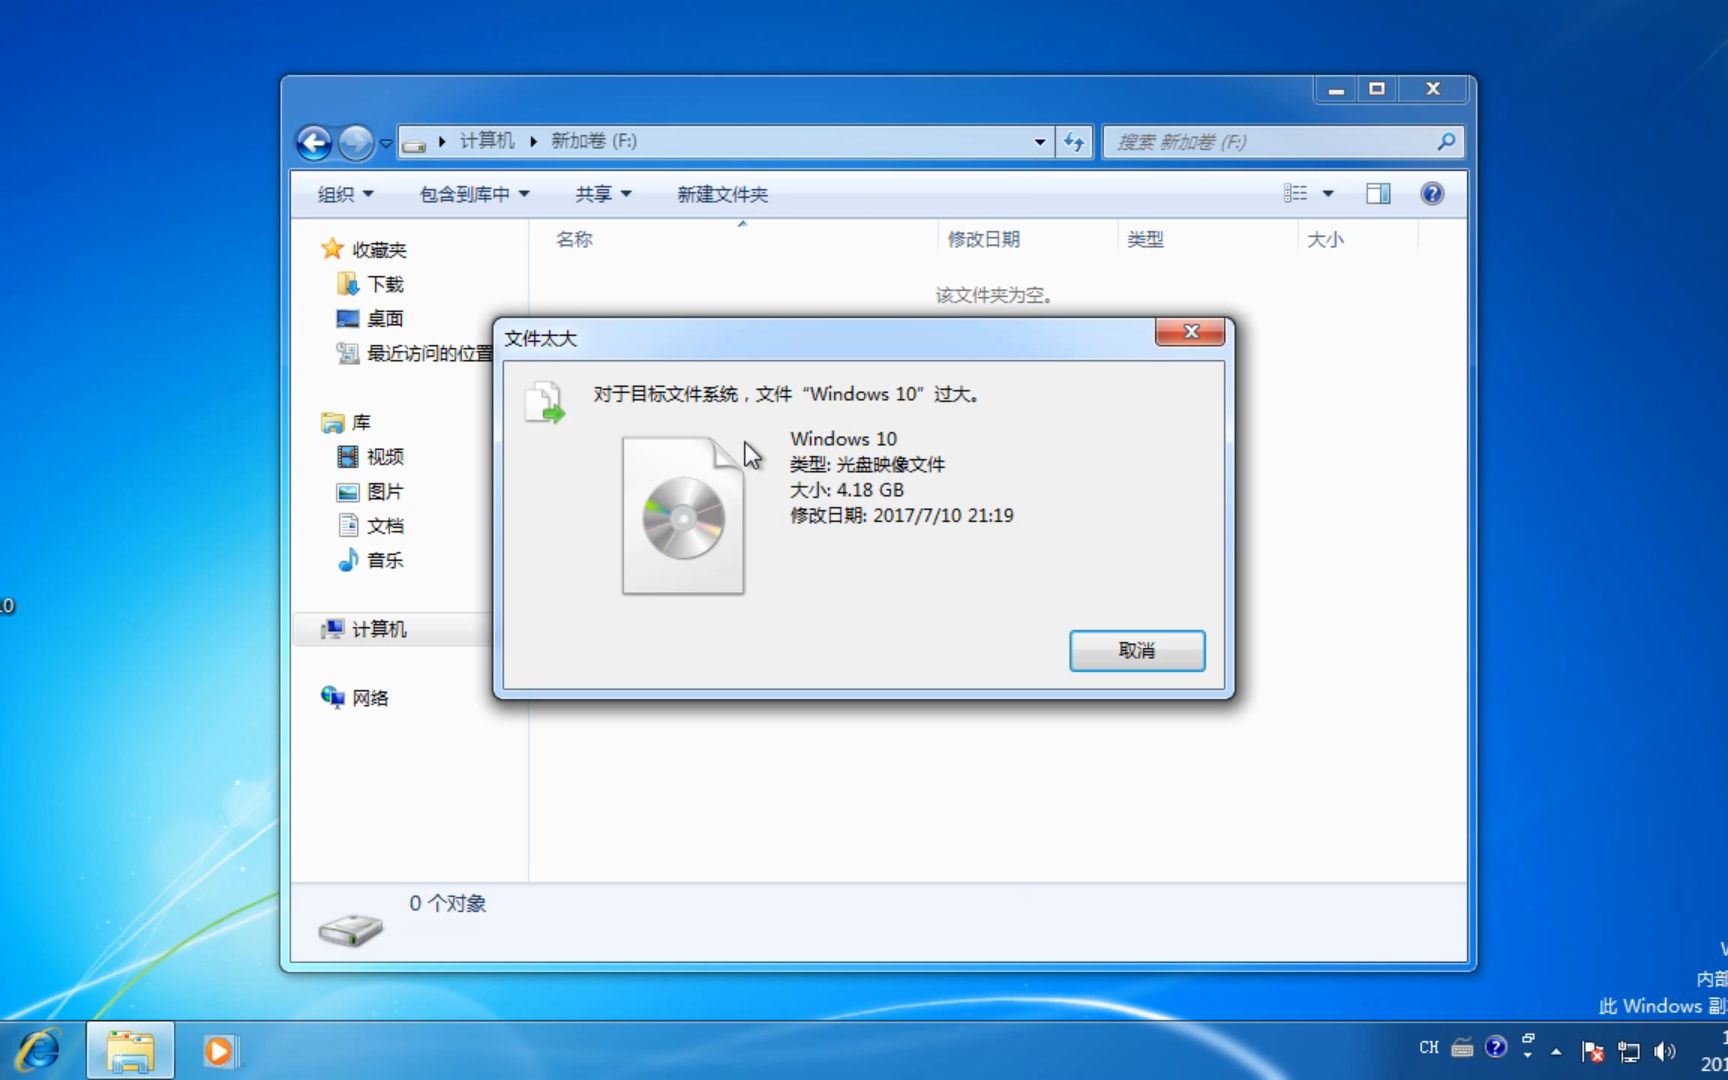Click the refresh button beside address bar

click(1074, 142)
